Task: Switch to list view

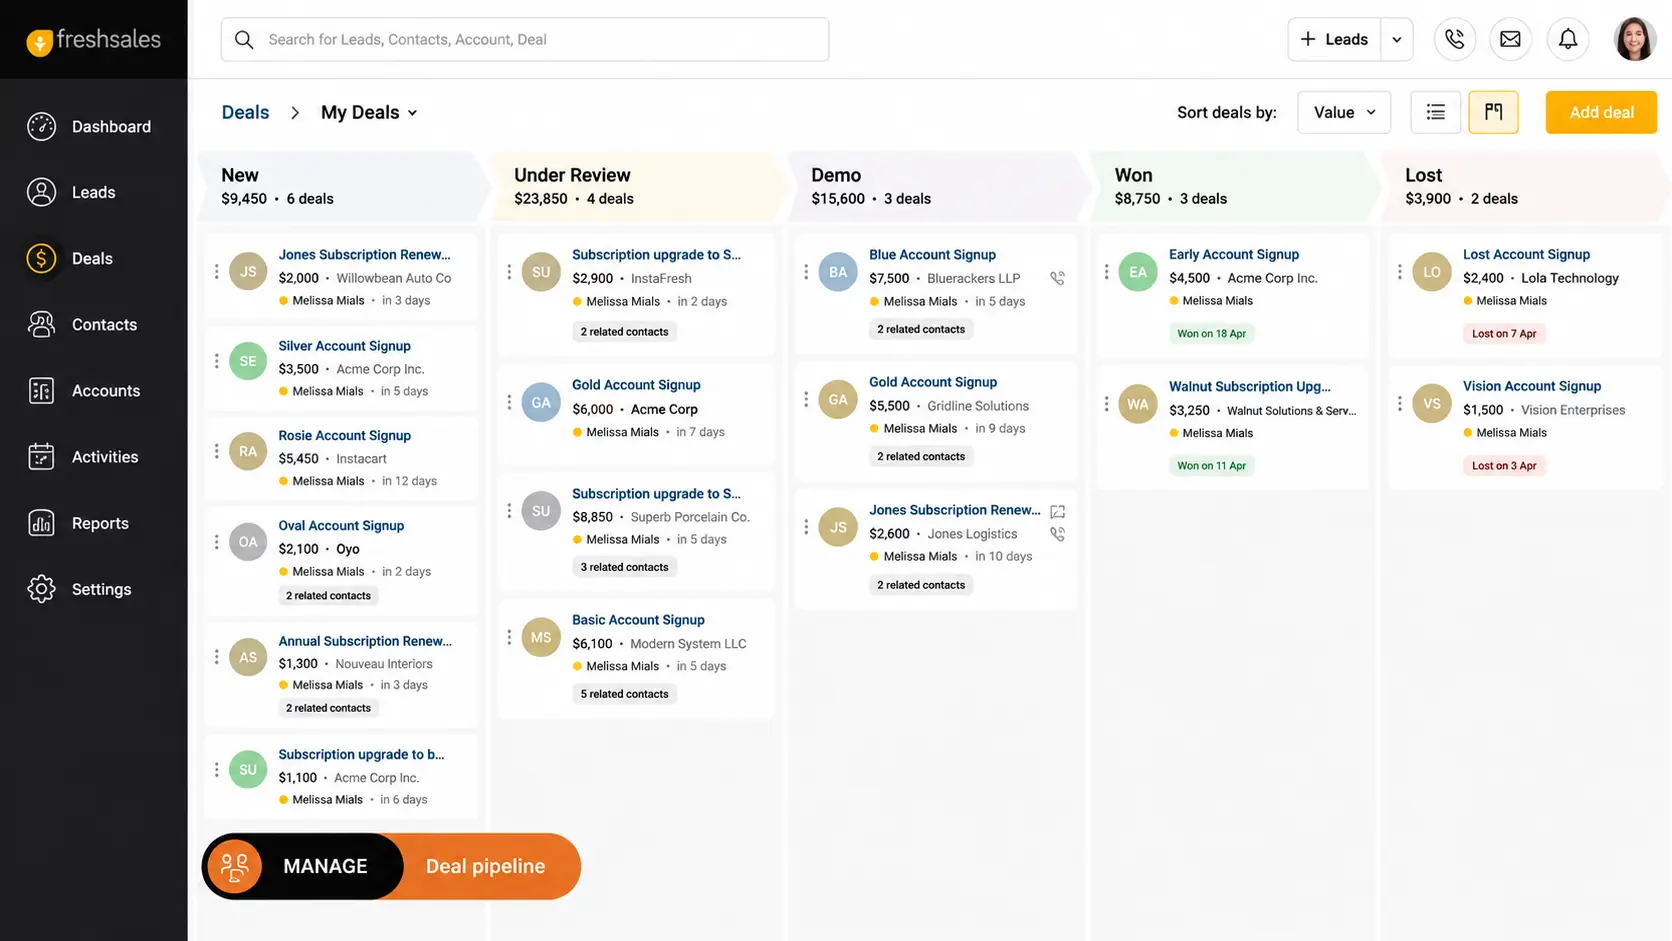Action: [1436, 112]
